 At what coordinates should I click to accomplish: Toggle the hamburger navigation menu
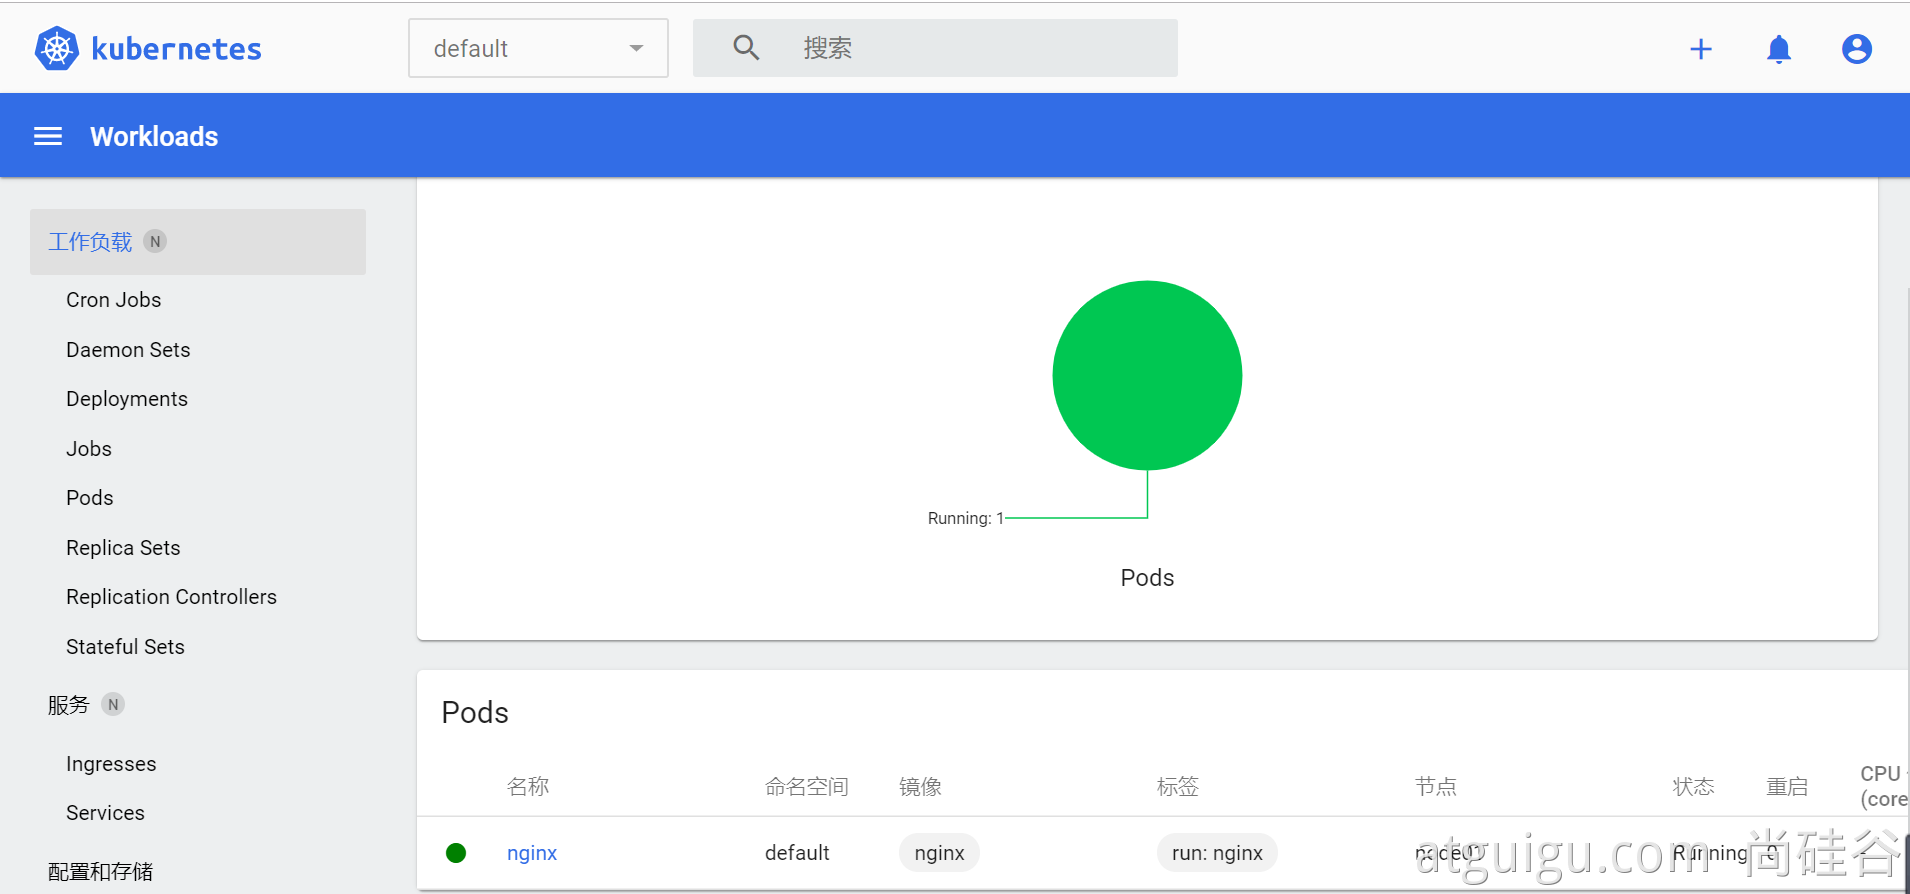pyautogui.click(x=48, y=136)
